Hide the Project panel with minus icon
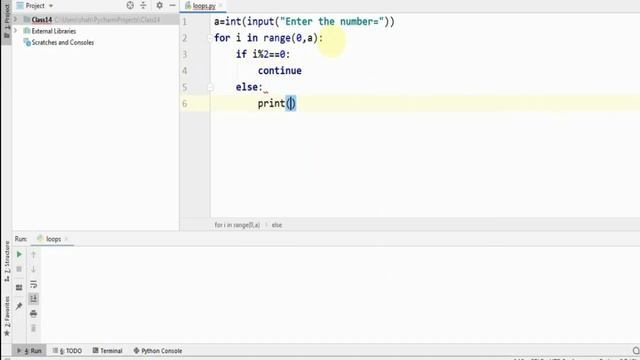640x360 pixels. 172,5
